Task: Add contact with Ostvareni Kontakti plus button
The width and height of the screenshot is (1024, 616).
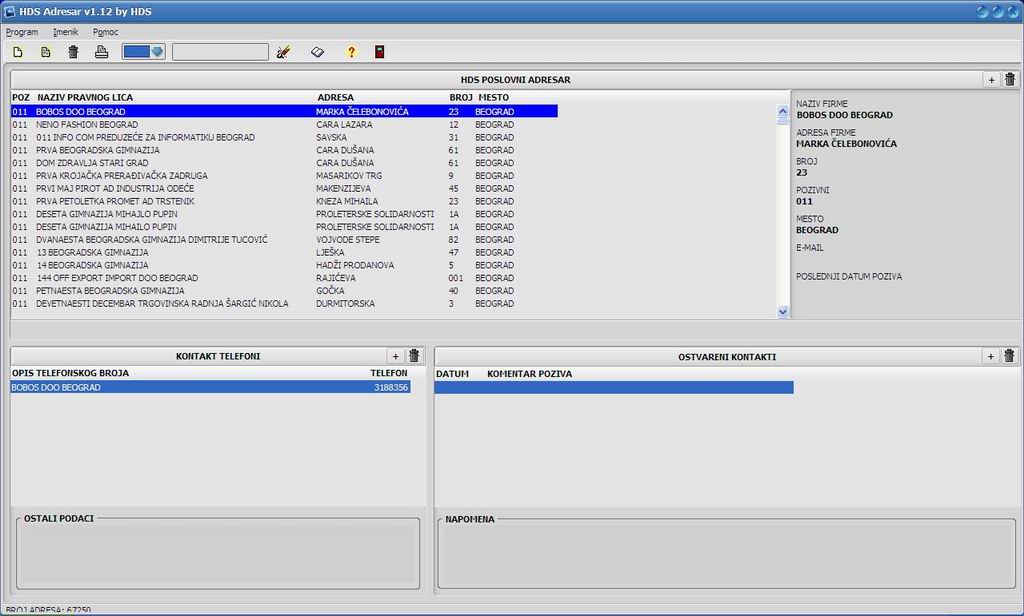Action: pyautogui.click(x=991, y=356)
